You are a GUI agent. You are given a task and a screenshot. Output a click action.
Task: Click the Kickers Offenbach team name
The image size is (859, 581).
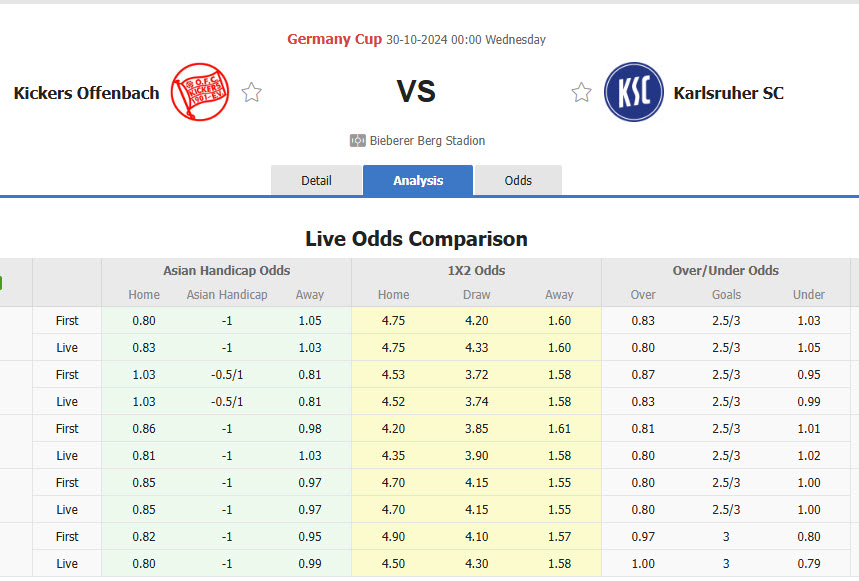[x=85, y=92]
